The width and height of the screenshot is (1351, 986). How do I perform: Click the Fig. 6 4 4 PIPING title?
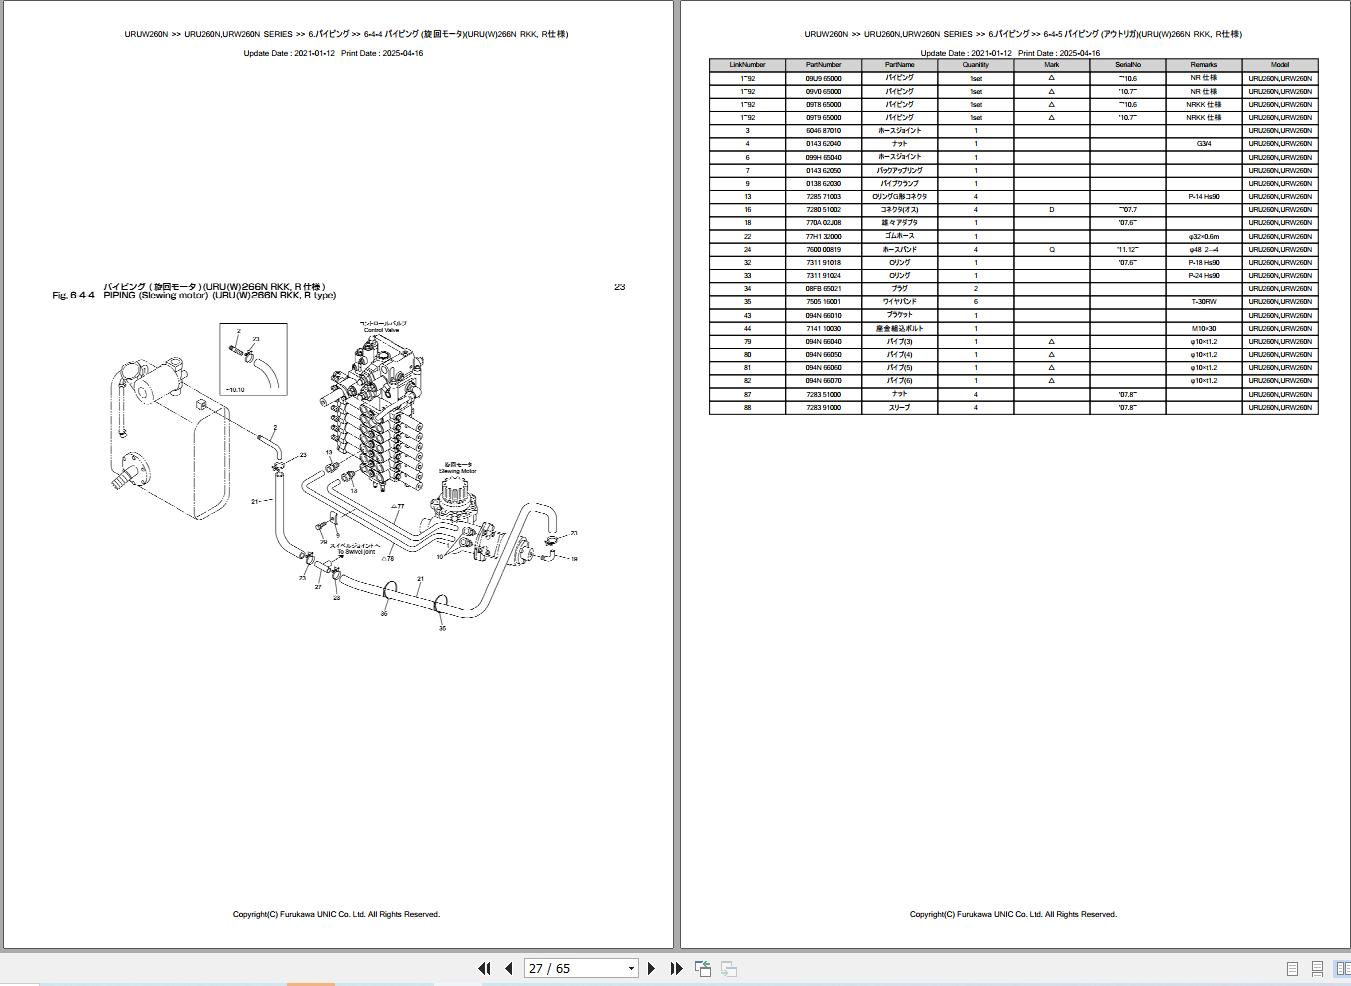pos(194,296)
